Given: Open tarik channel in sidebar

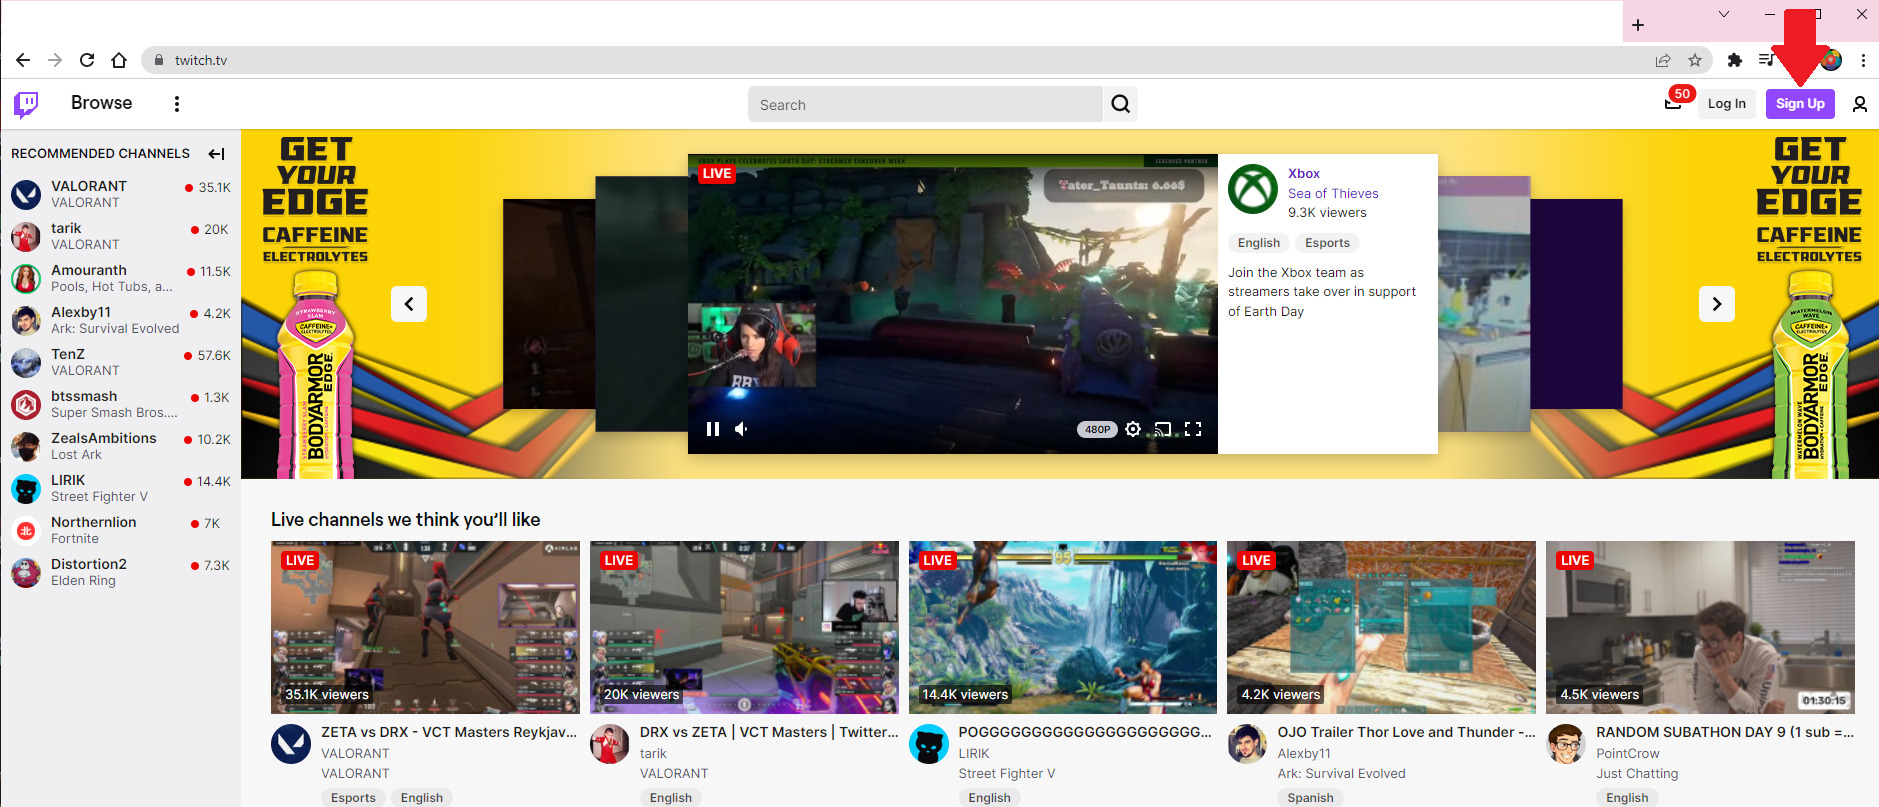Looking at the screenshot, I should 120,236.
